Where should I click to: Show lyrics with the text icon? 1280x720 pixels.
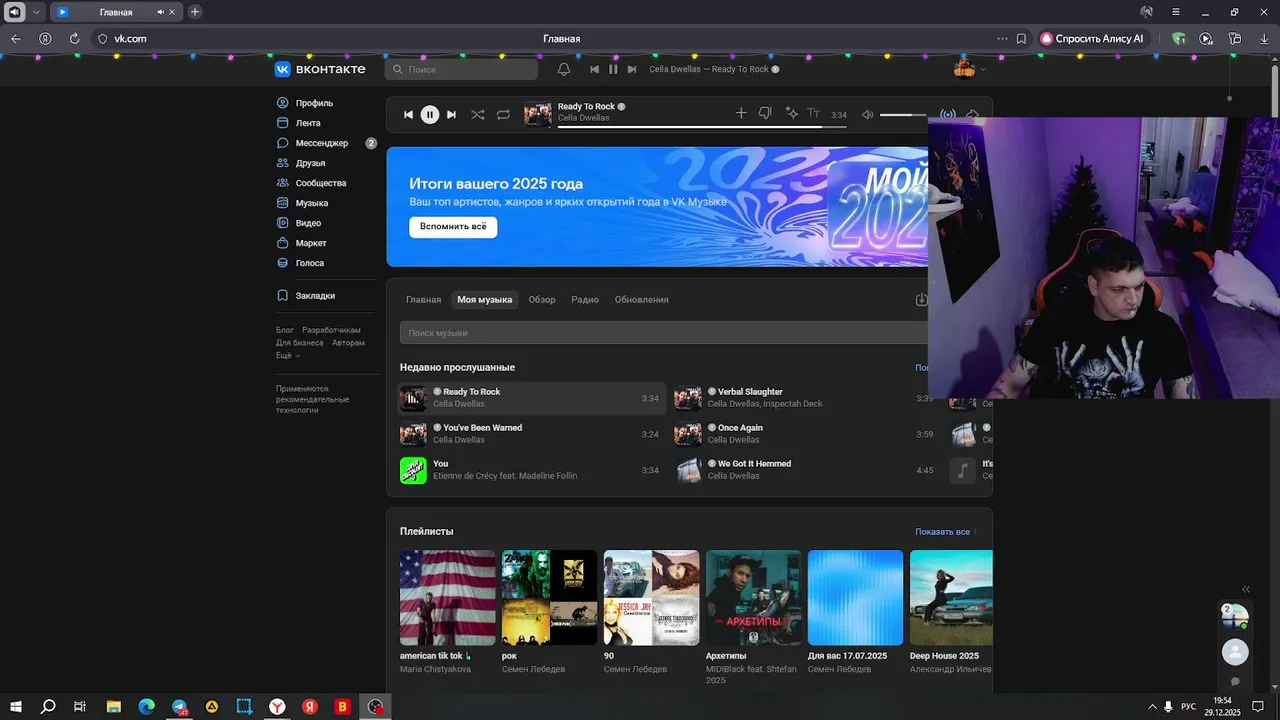click(813, 113)
